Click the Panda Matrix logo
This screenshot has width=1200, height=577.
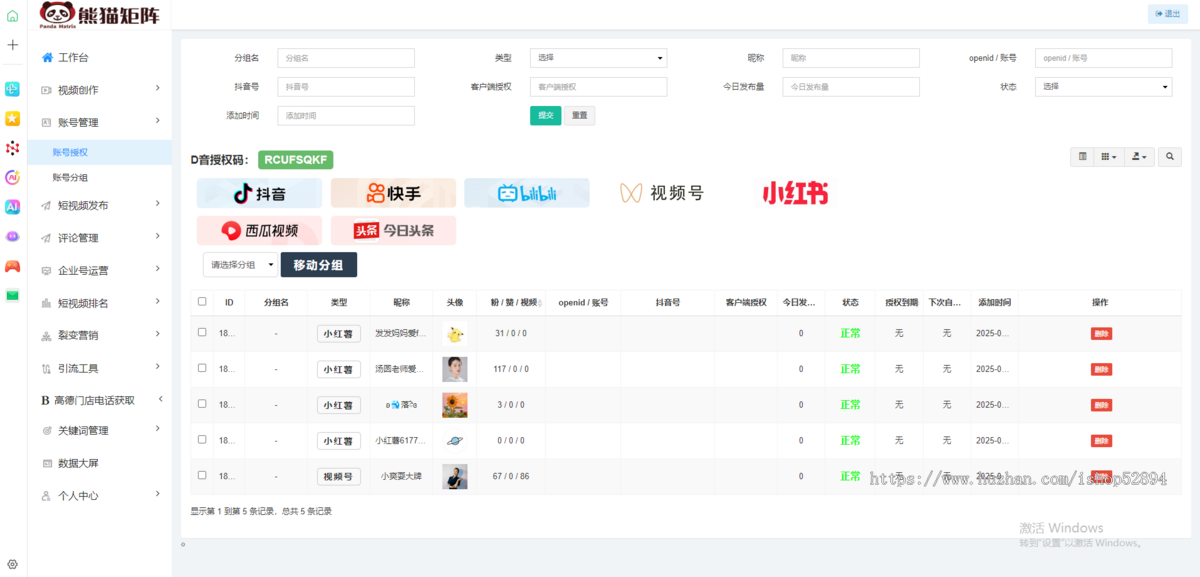(99, 15)
